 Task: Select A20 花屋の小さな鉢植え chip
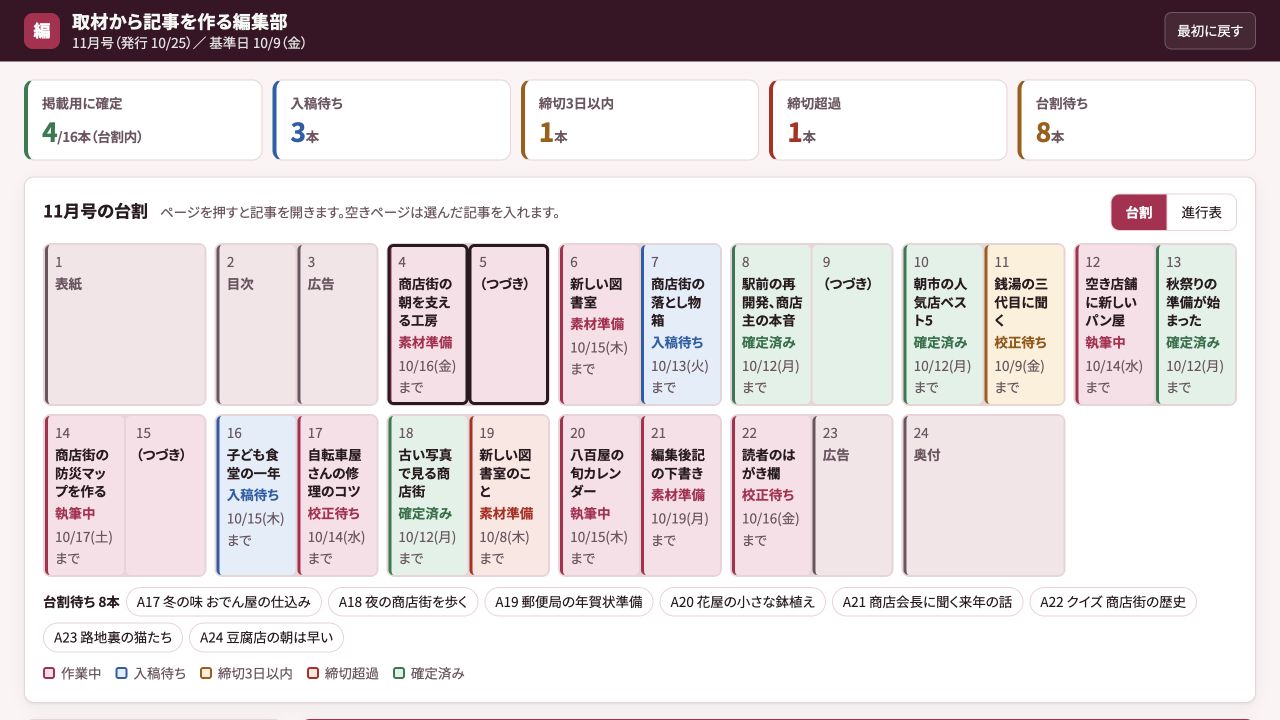click(x=743, y=602)
